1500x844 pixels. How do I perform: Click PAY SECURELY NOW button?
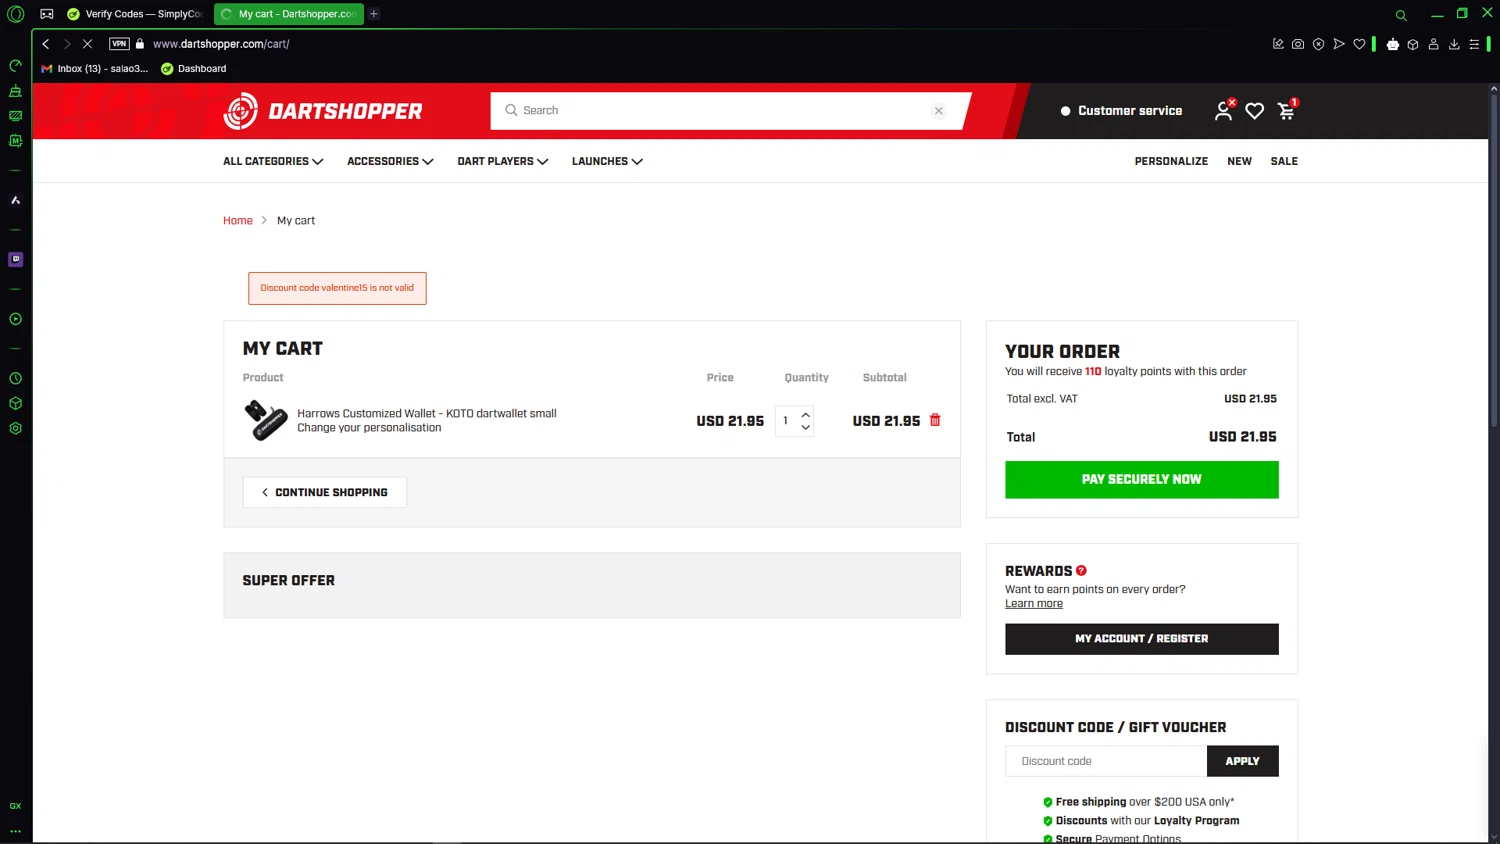click(x=1141, y=480)
